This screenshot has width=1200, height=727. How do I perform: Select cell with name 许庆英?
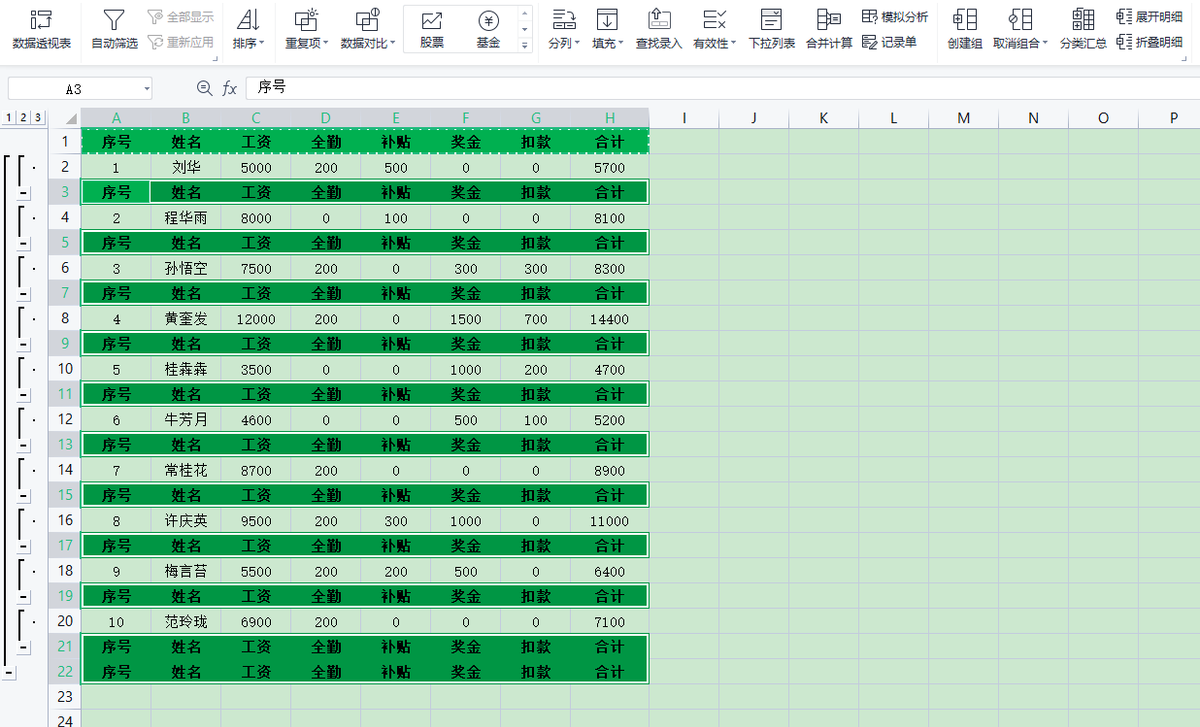[186, 521]
